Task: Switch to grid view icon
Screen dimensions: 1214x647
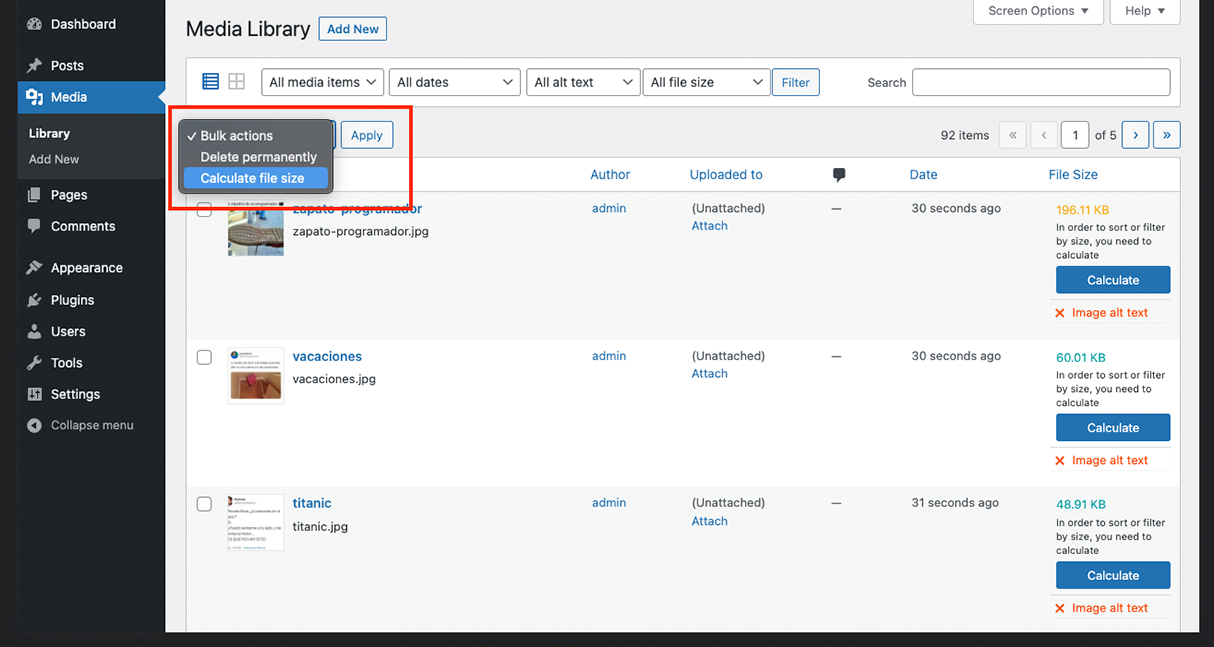Action: coord(237,82)
